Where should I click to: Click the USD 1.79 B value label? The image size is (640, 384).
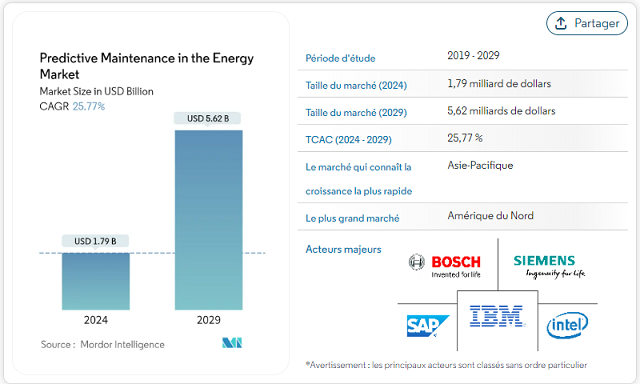(95, 241)
